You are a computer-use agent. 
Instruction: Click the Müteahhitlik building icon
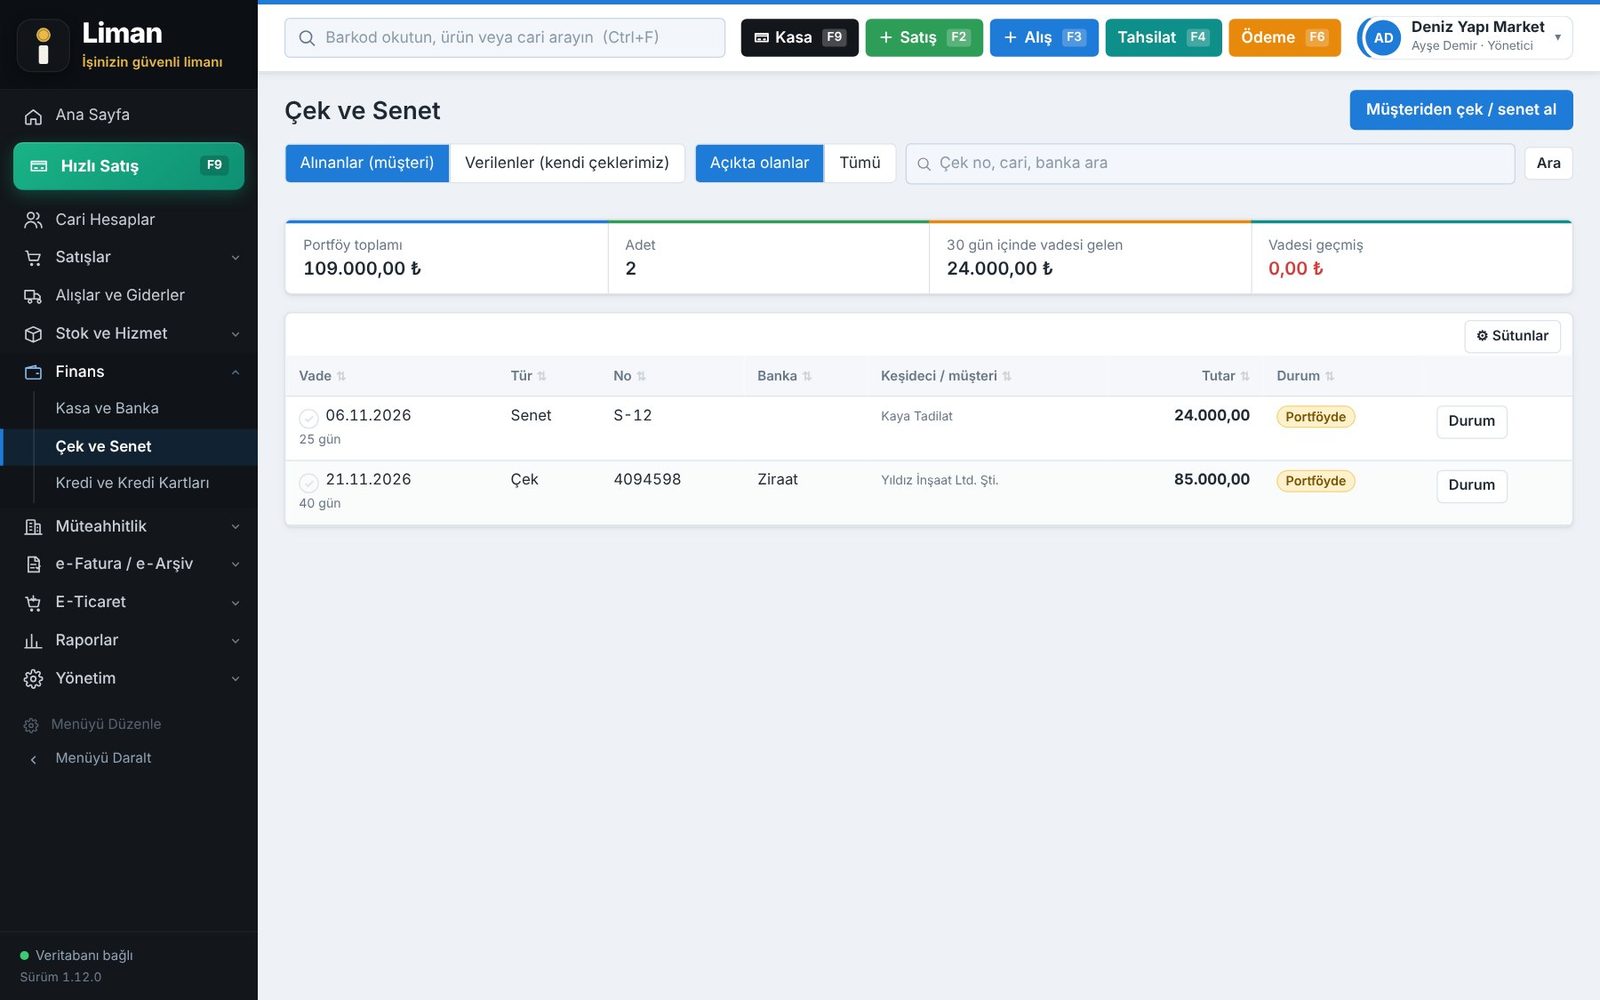pos(33,527)
